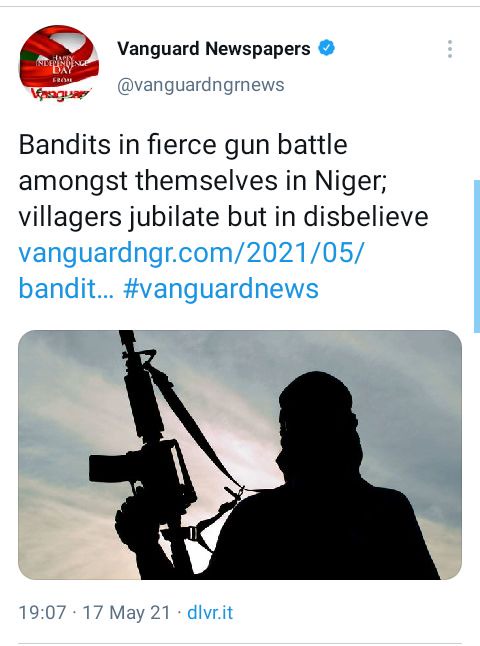Click the 19:07 timestamp

tap(42, 613)
